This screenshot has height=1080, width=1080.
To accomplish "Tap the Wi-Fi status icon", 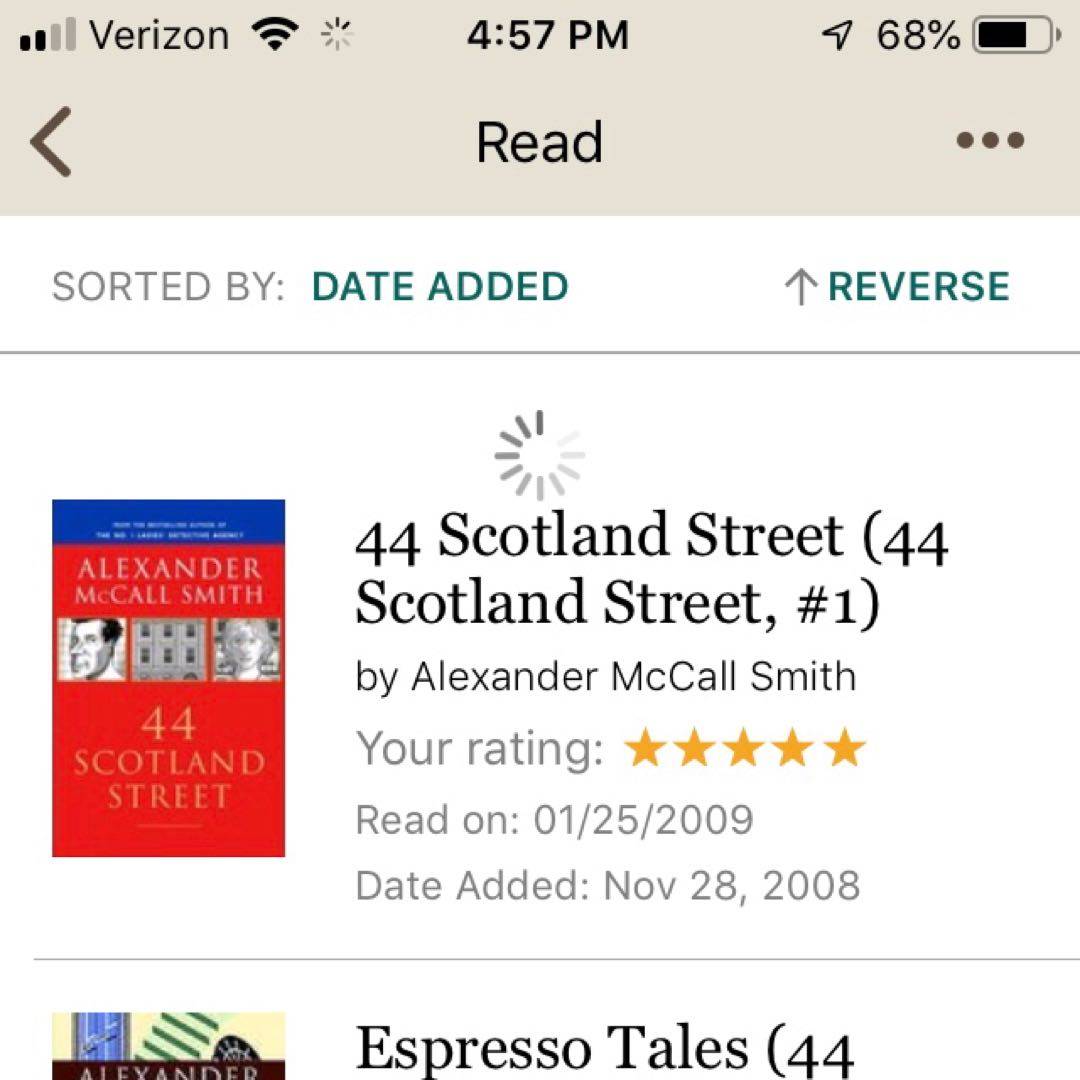I will pyautogui.click(x=277, y=37).
